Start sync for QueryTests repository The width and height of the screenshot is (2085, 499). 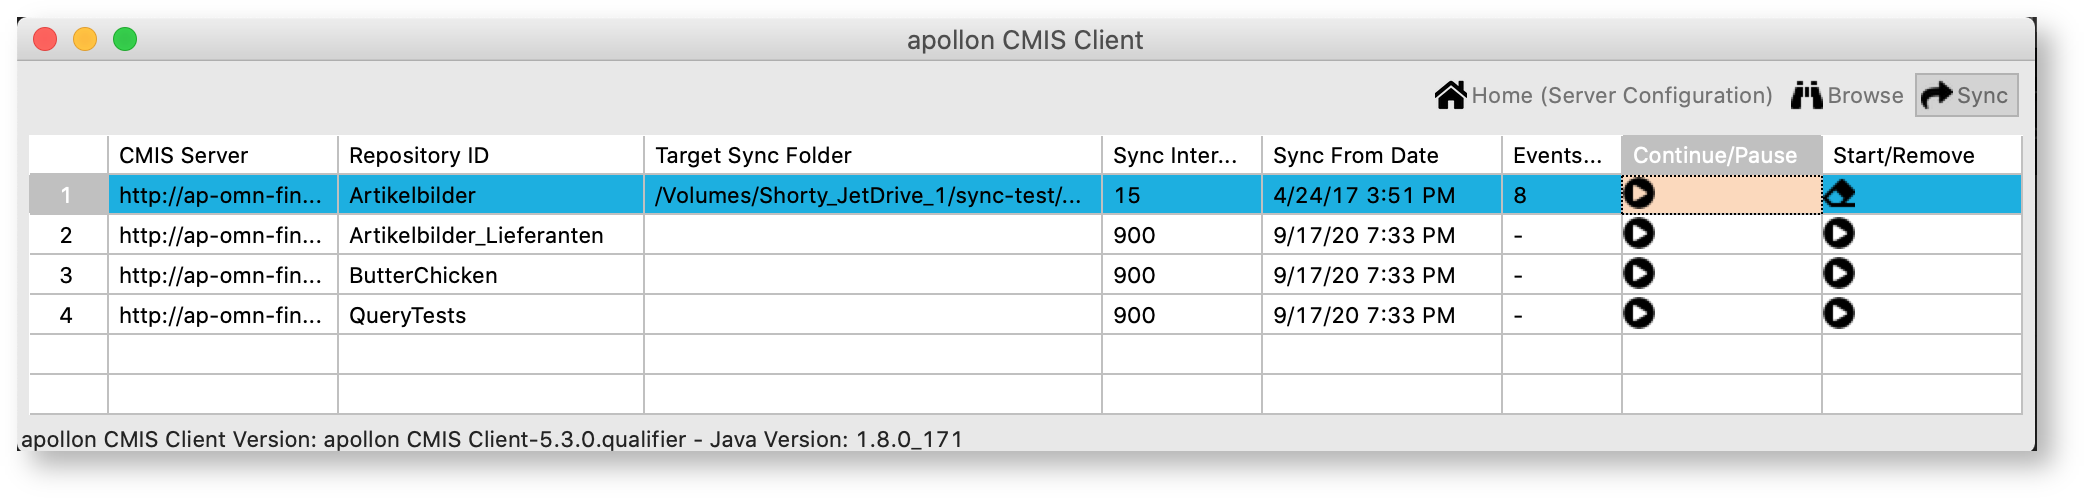(x=1839, y=313)
